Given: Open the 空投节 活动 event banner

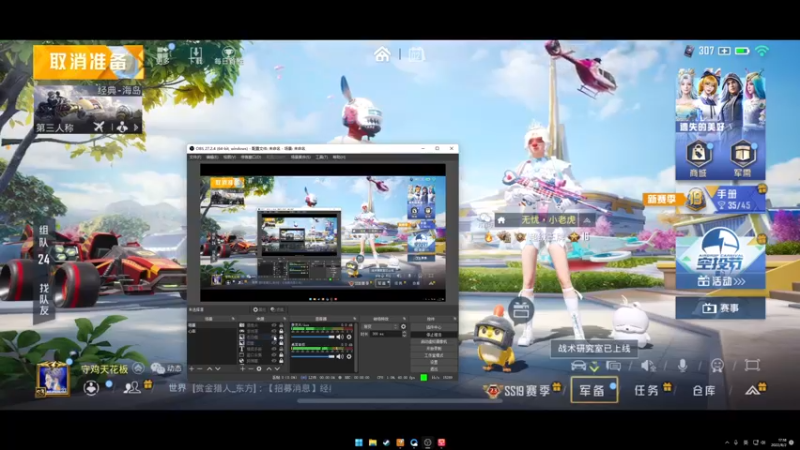Looking at the screenshot, I should 720,258.
